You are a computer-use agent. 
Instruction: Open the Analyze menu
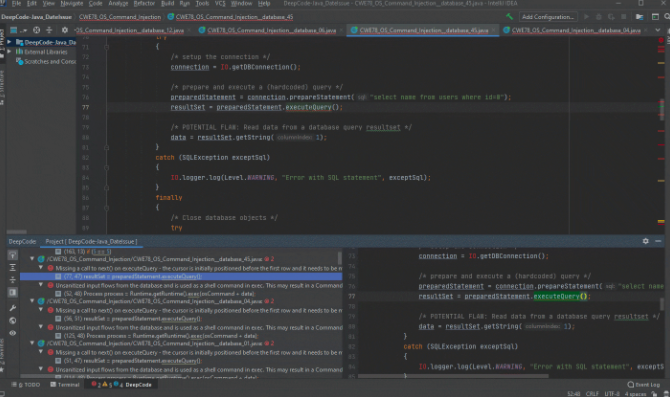pos(118,3)
